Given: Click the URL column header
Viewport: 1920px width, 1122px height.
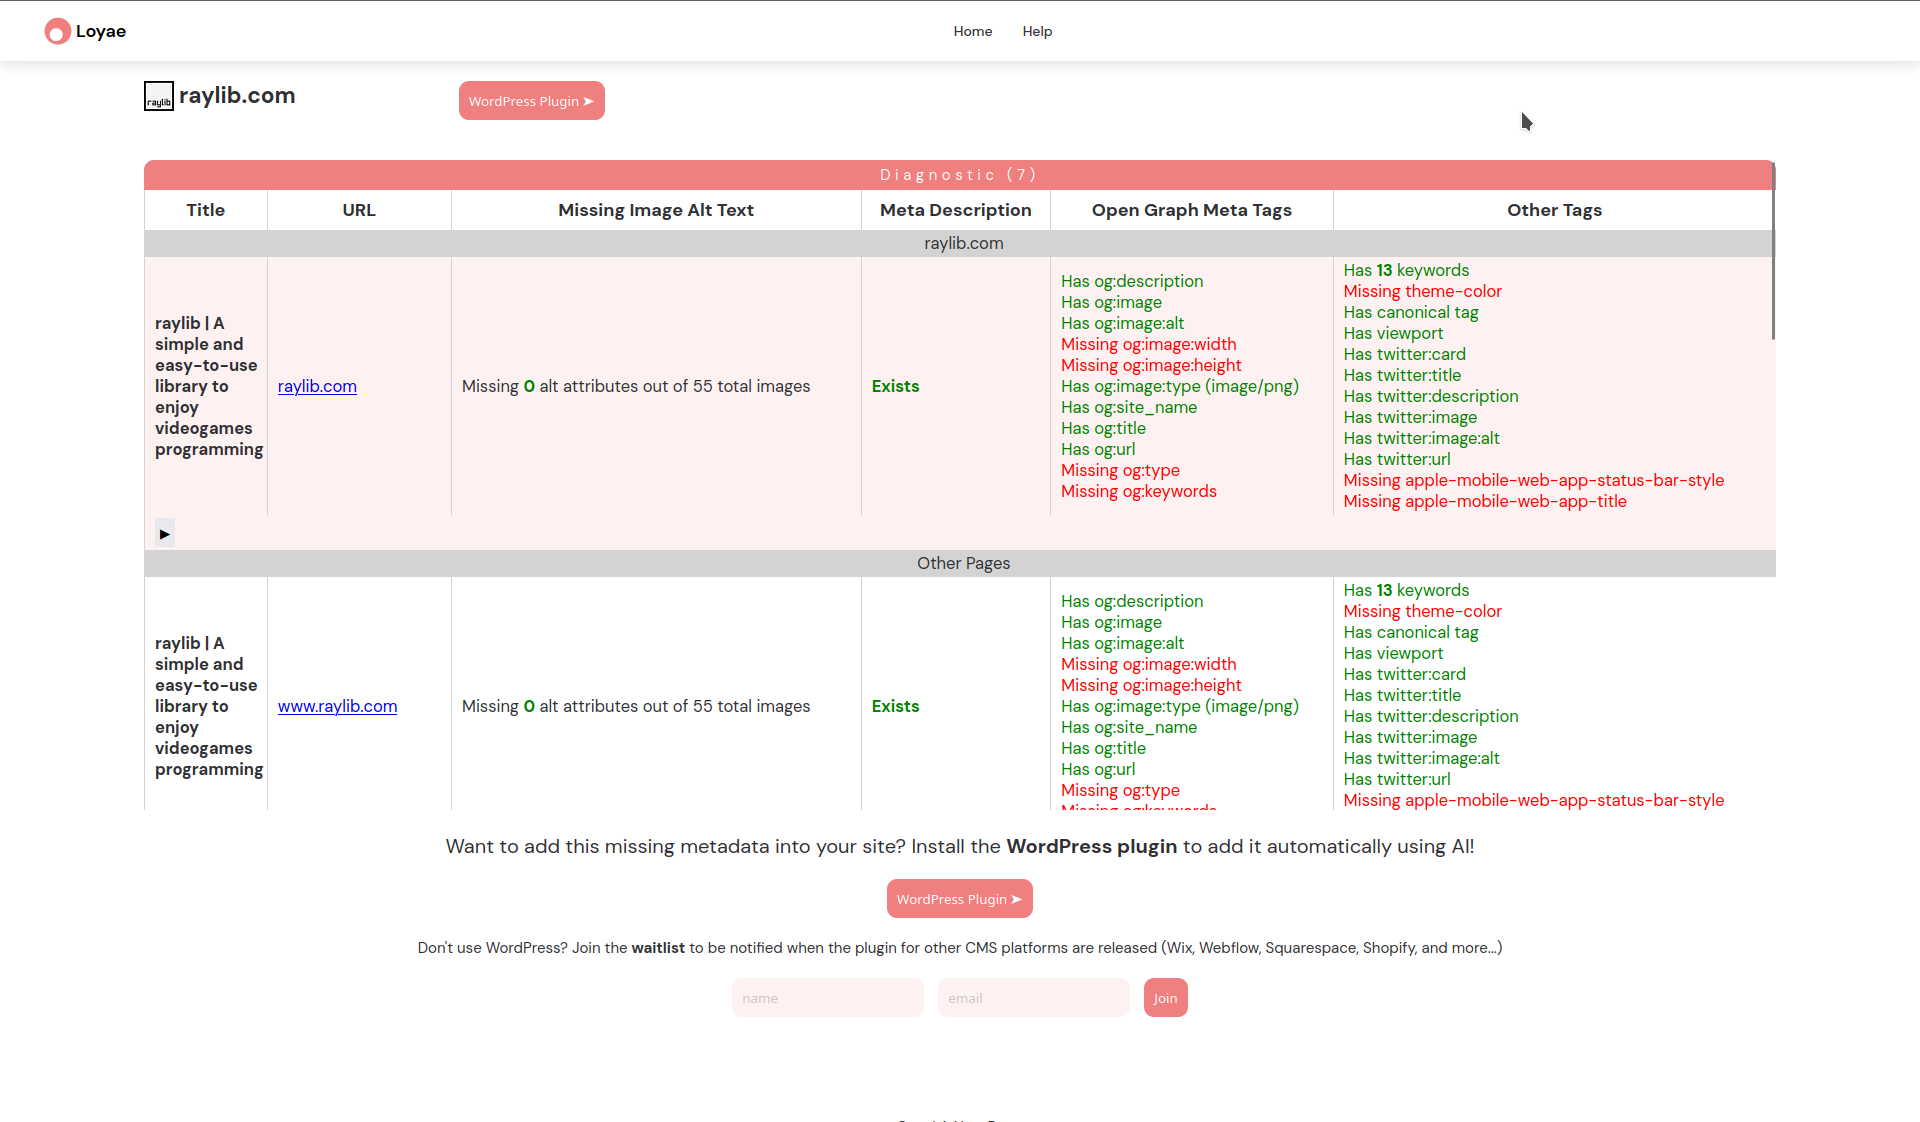Looking at the screenshot, I should (359, 210).
